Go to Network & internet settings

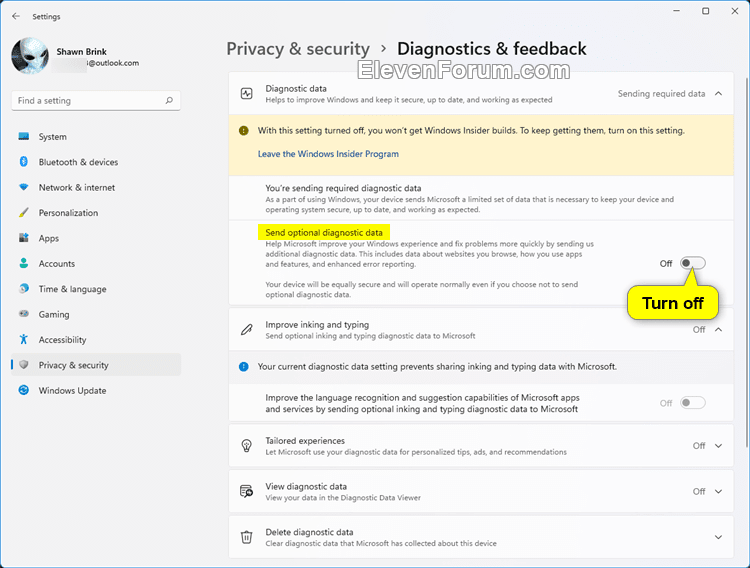(77, 188)
